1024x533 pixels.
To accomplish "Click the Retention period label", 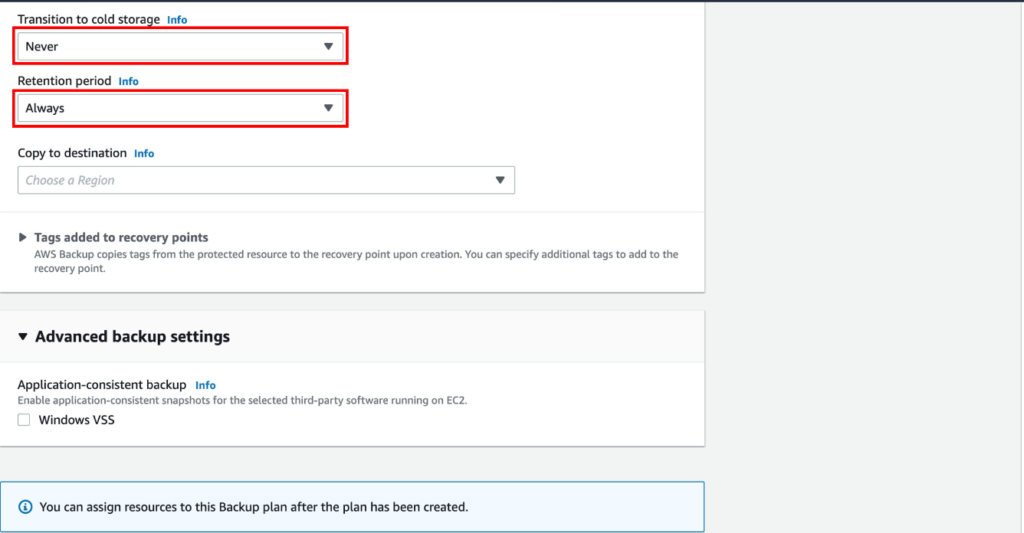I will pos(65,81).
